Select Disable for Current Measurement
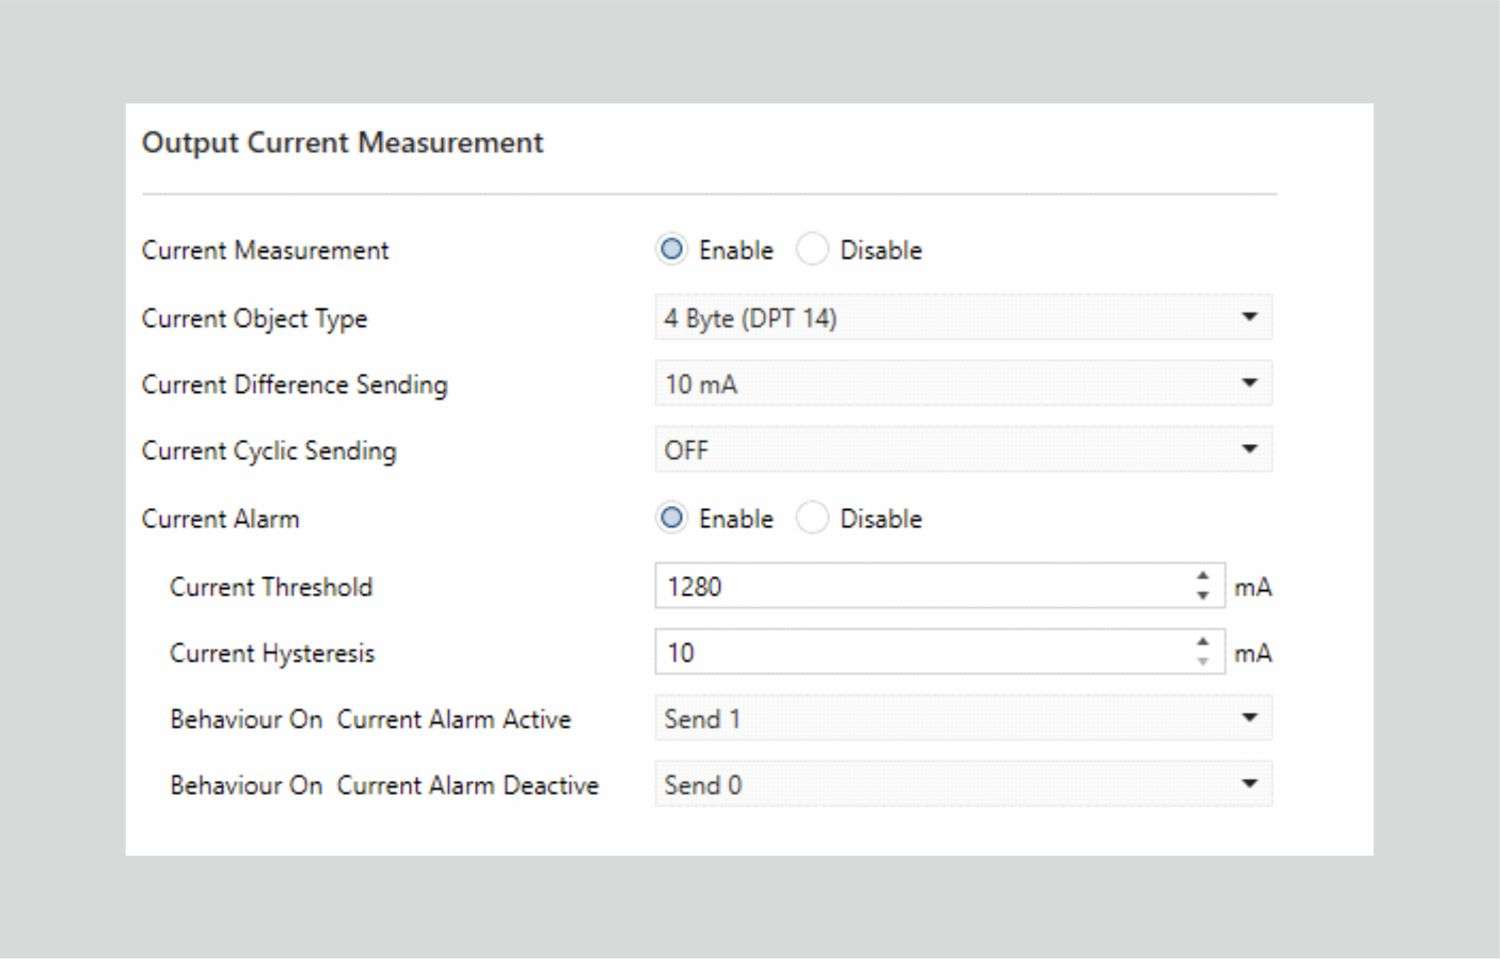The height and width of the screenshot is (959, 1500). click(x=812, y=249)
